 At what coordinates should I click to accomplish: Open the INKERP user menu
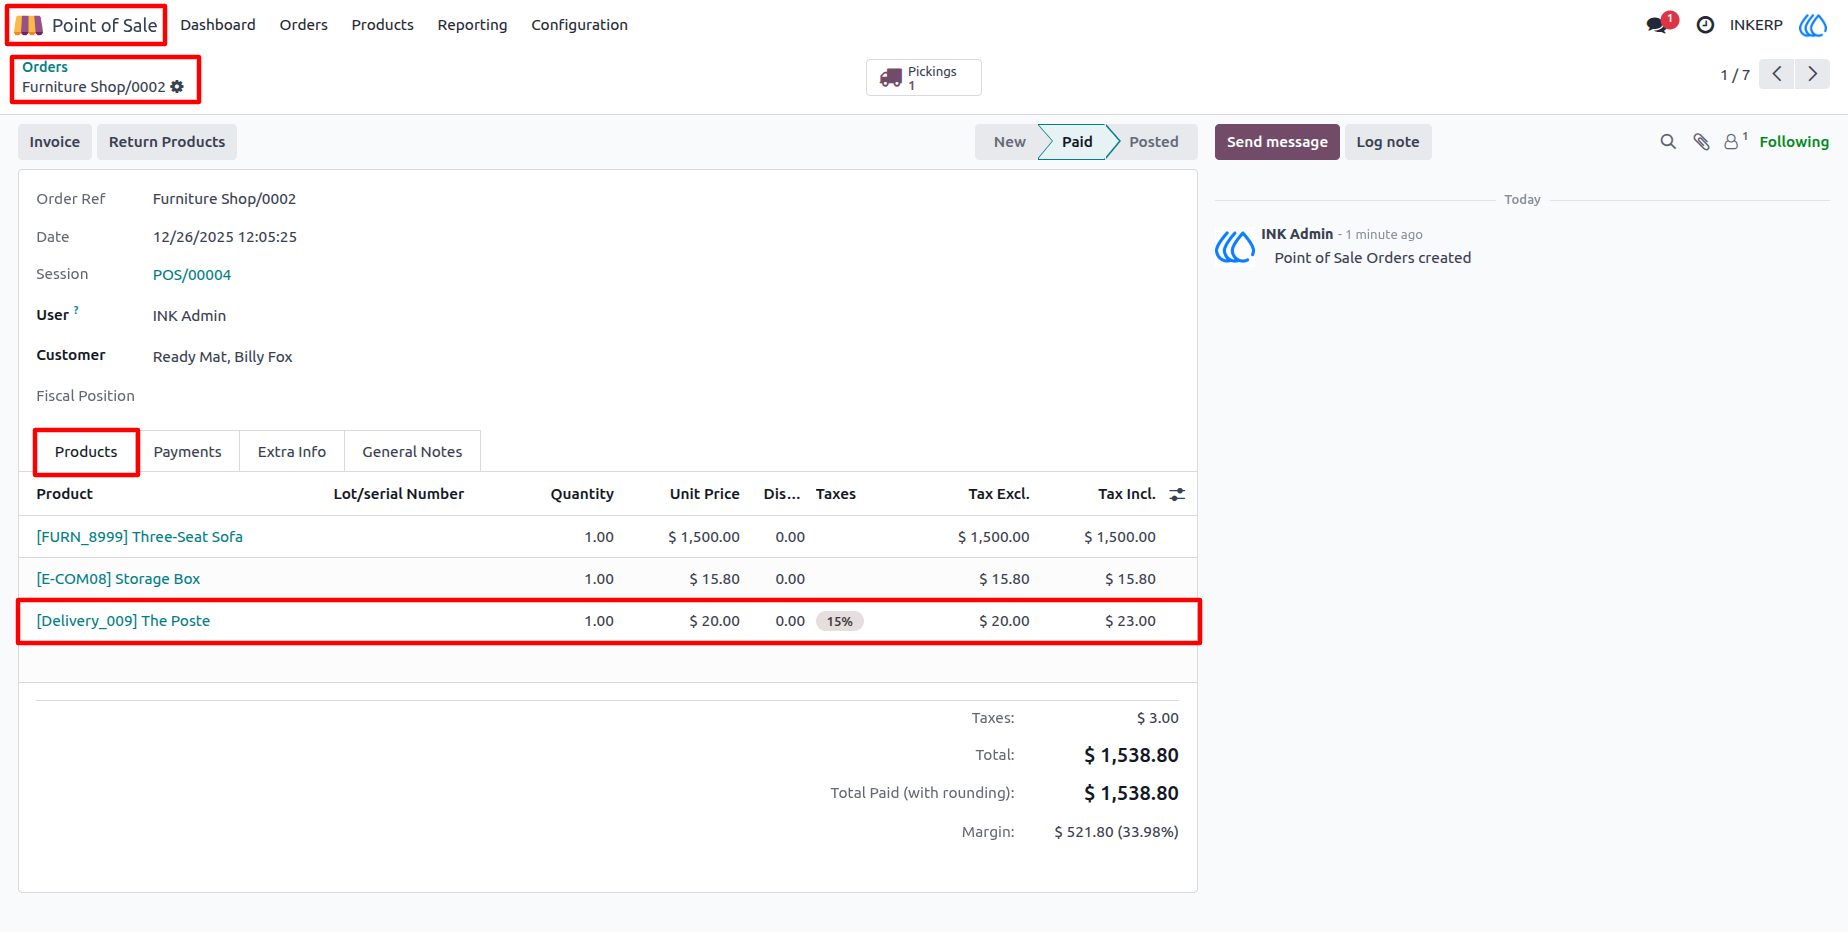[1756, 25]
